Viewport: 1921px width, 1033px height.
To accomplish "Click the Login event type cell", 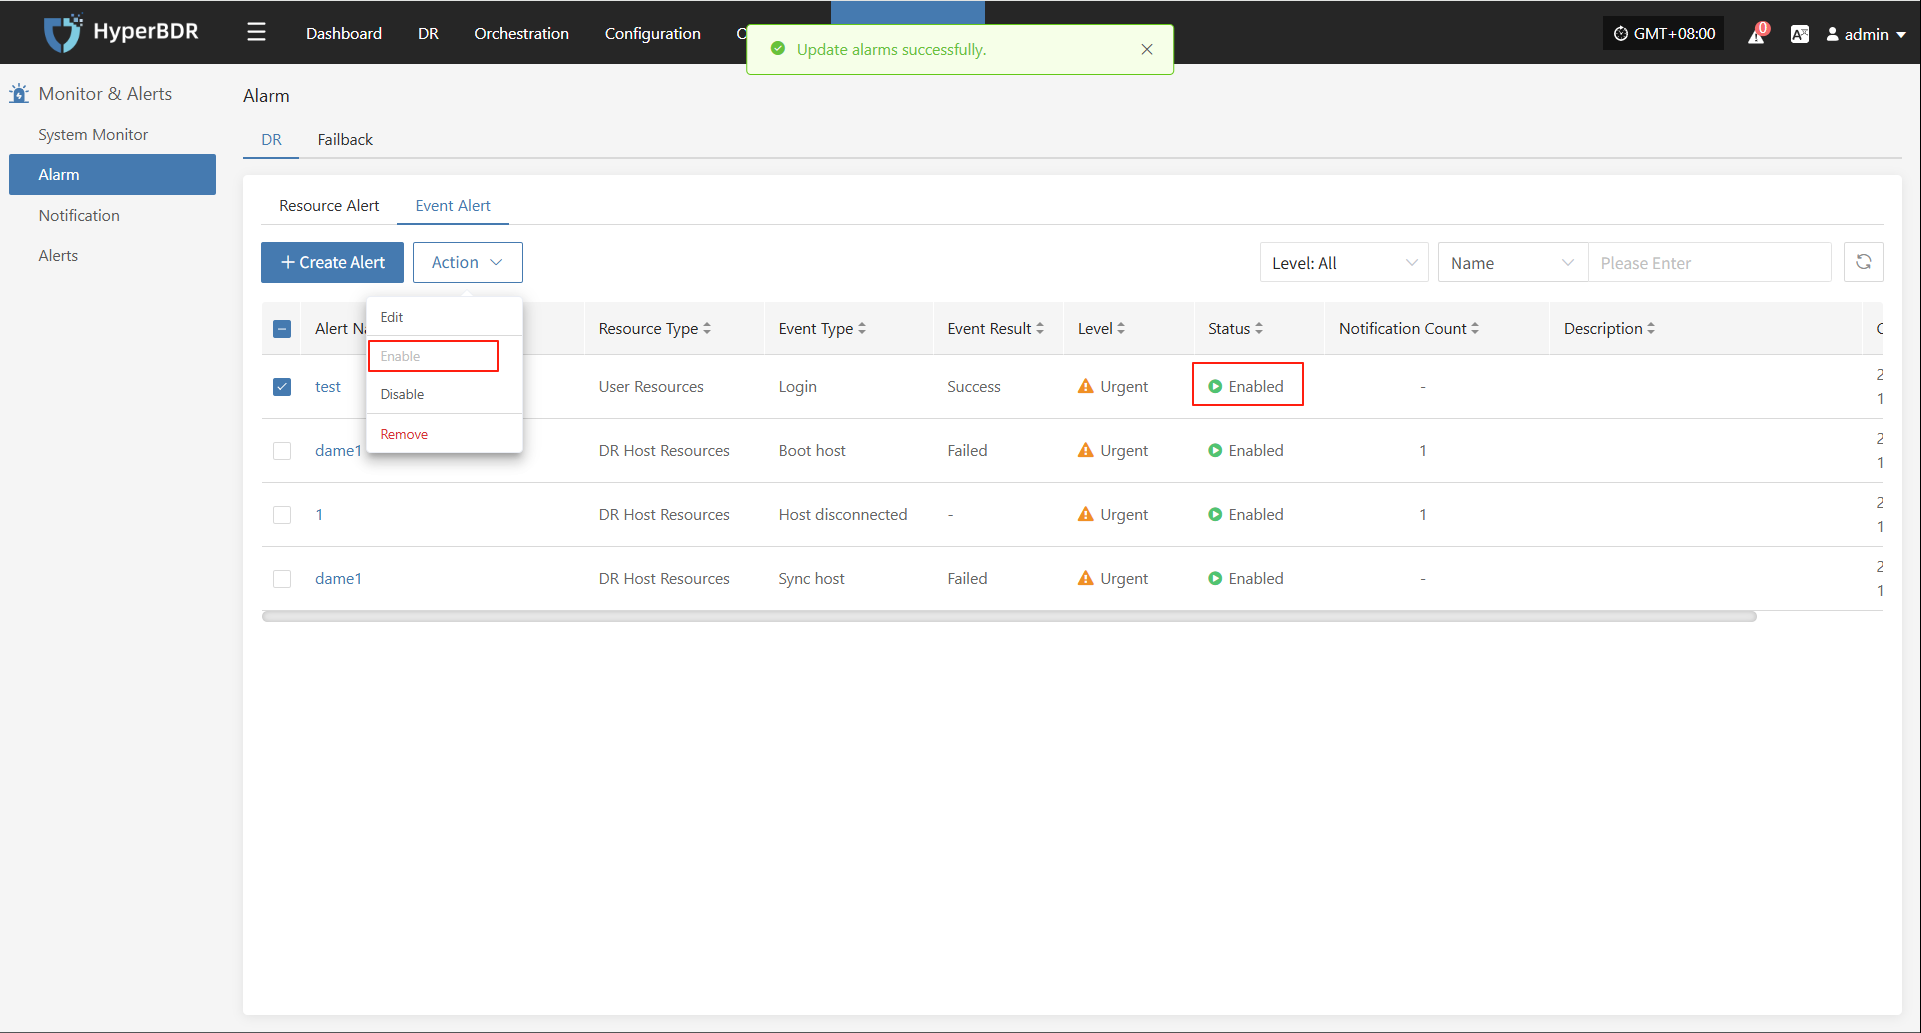I will click(x=797, y=386).
